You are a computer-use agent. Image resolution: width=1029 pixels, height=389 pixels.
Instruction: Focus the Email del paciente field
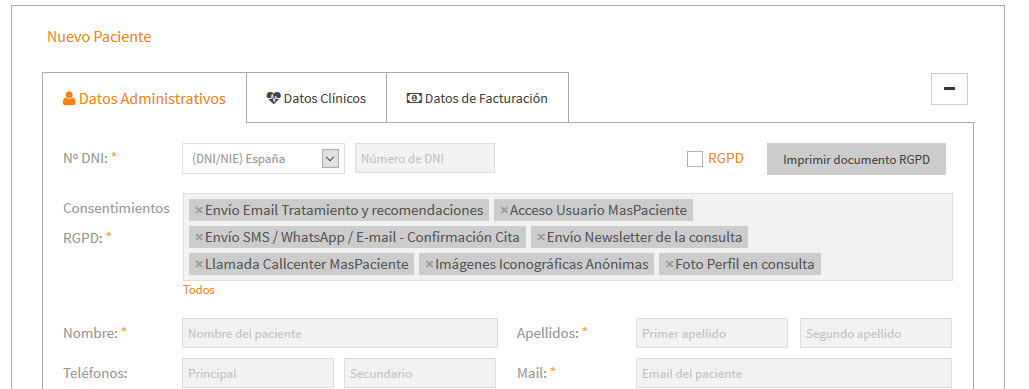pos(794,373)
